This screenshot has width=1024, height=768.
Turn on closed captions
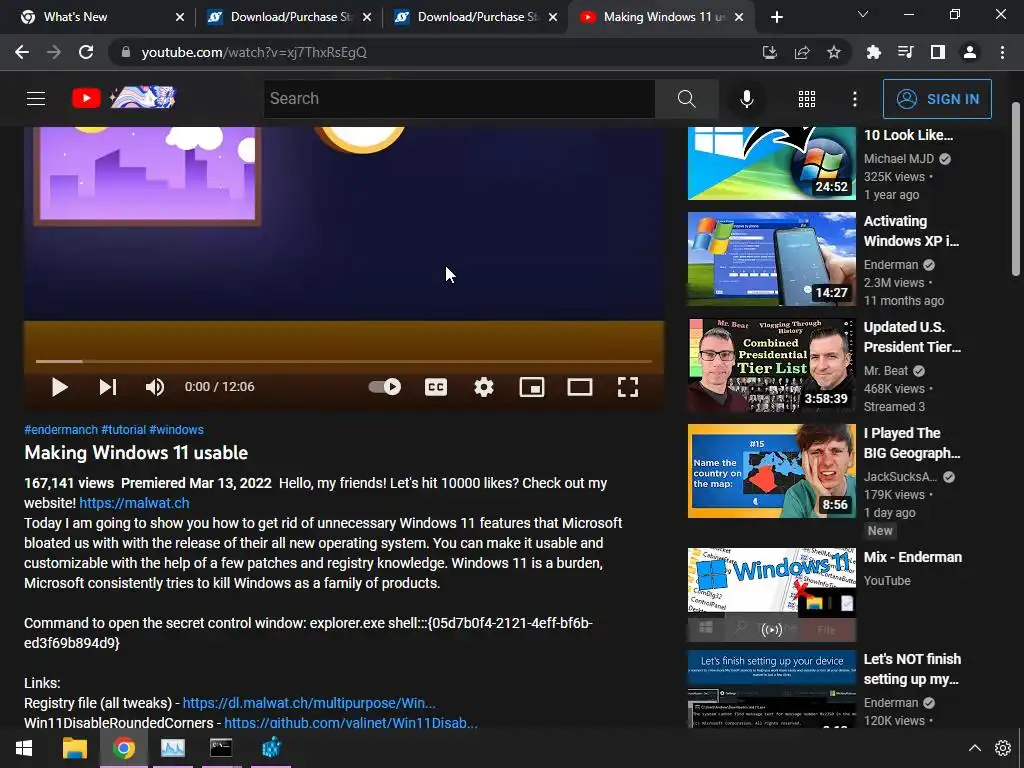point(436,387)
